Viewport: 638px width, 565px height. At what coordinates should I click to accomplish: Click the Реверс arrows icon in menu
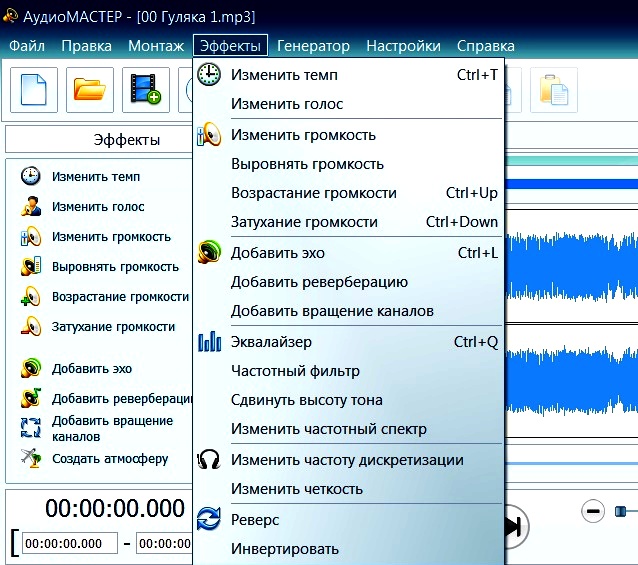(x=210, y=520)
